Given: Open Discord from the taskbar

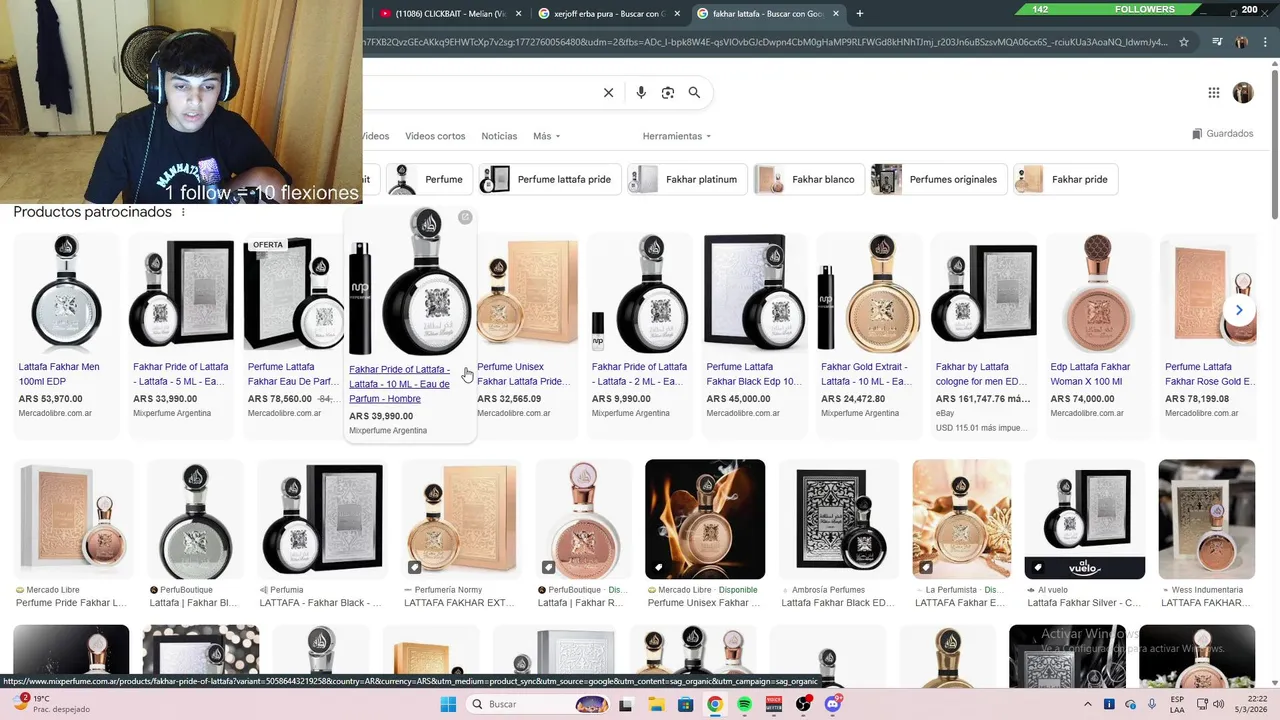Looking at the screenshot, I should tap(833, 704).
